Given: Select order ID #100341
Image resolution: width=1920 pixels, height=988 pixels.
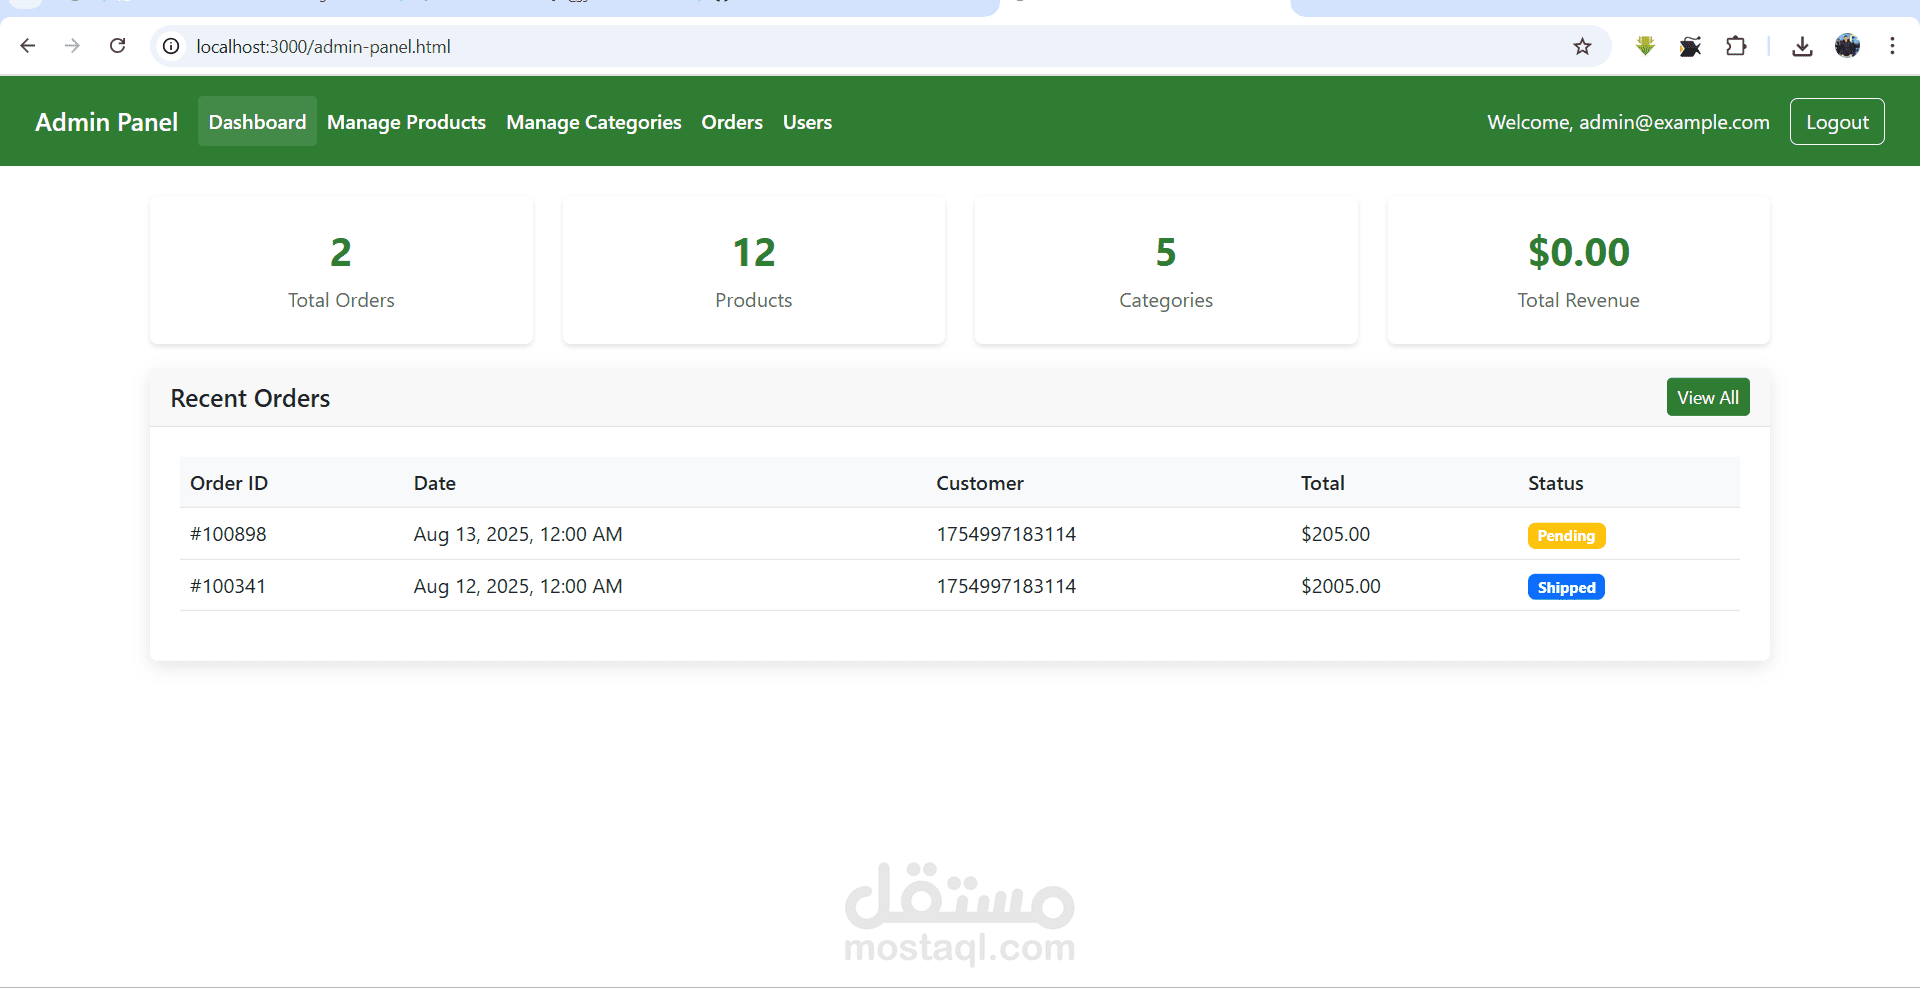Looking at the screenshot, I should [228, 586].
